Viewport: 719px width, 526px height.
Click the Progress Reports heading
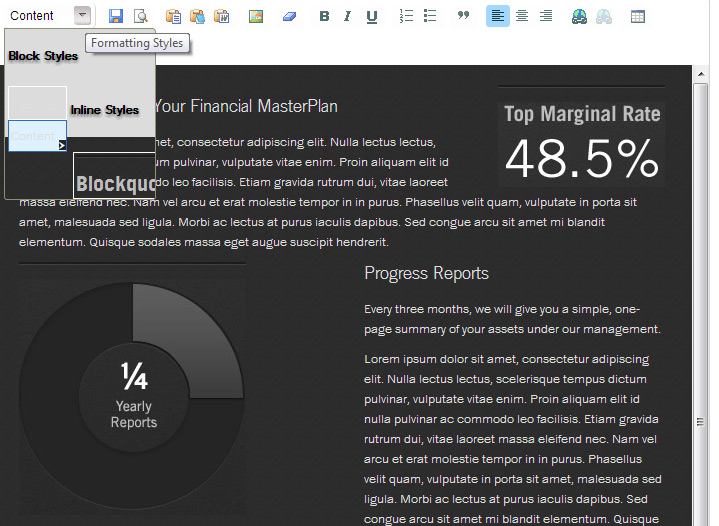point(426,273)
